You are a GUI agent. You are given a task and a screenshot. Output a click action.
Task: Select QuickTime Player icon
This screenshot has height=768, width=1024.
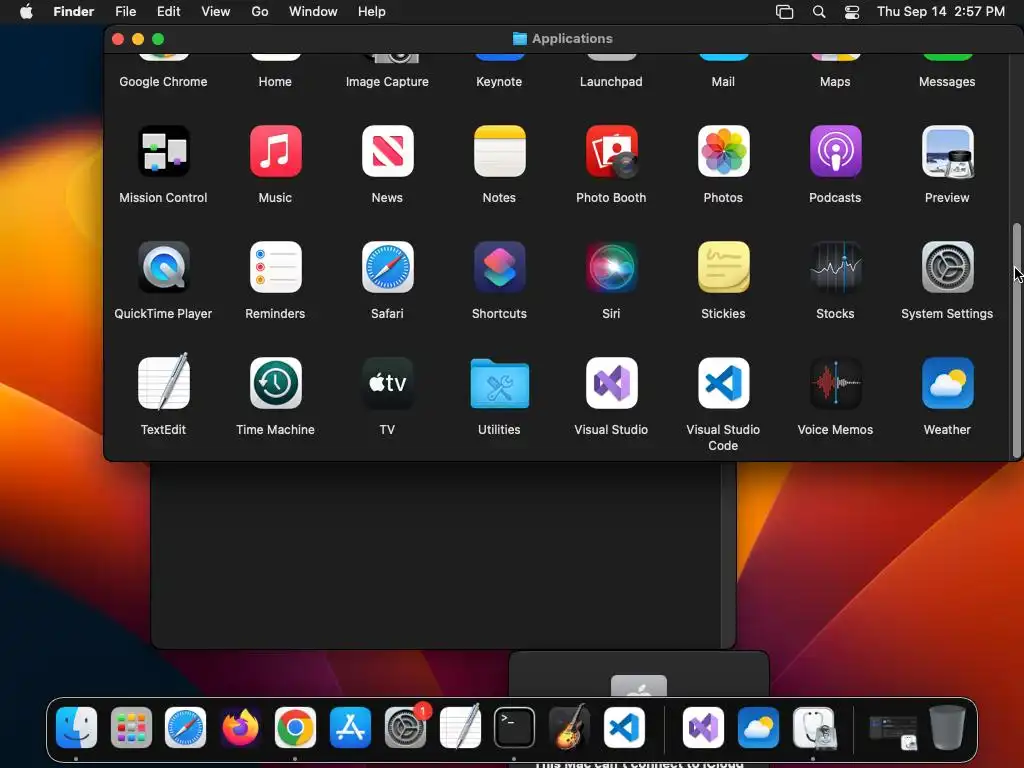point(163,267)
